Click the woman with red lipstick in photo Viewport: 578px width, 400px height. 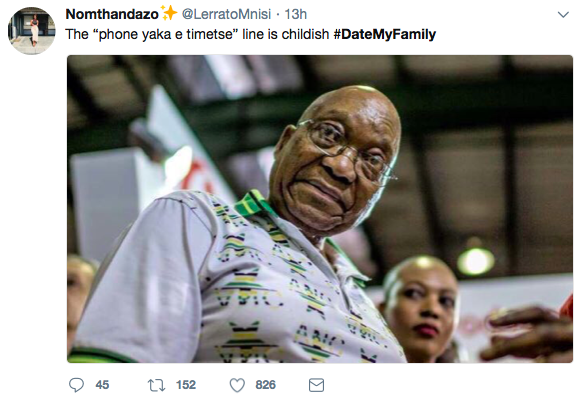[x=420, y=308]
